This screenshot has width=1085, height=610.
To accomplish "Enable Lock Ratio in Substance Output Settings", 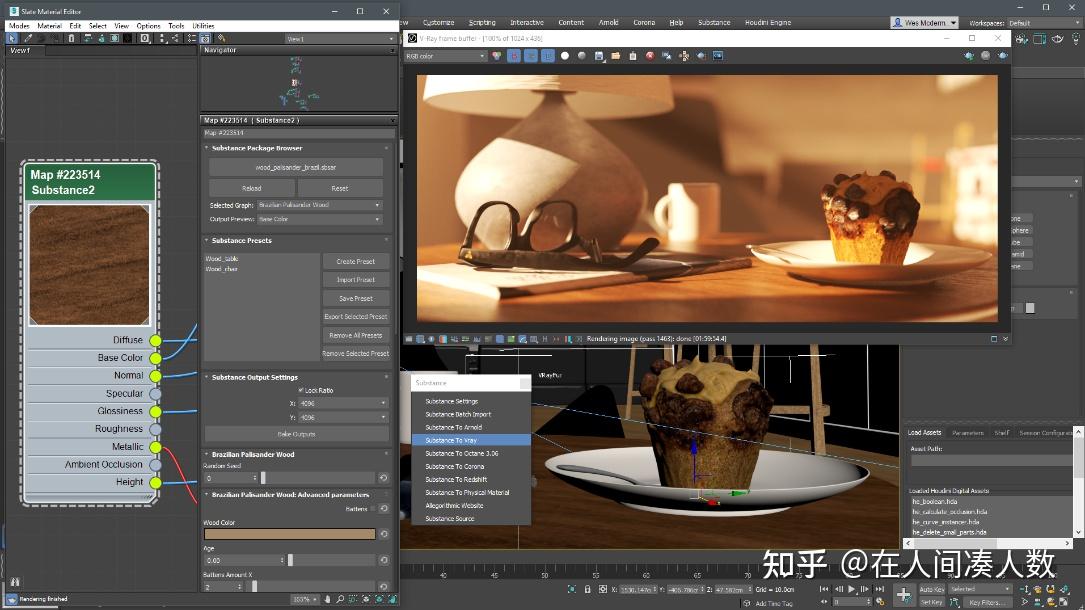I will pyautogui.click(x=300, y=390).
